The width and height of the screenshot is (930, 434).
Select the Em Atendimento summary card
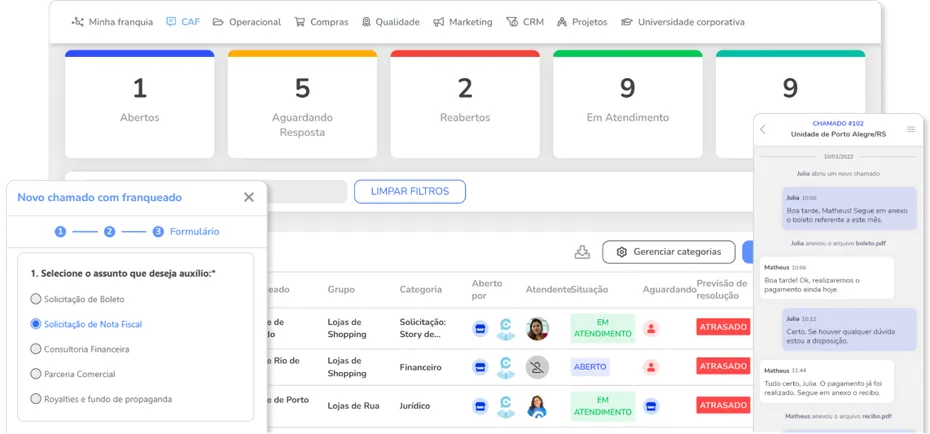point(628,104)
